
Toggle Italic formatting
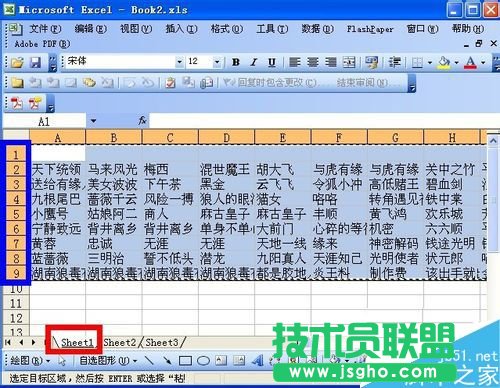(254, 62)
